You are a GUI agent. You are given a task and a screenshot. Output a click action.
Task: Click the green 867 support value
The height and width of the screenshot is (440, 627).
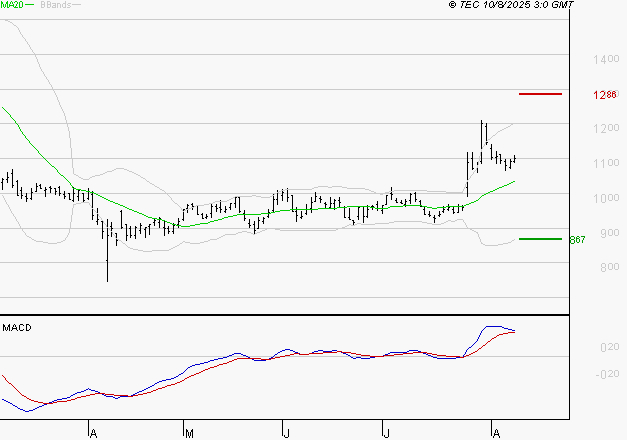[577, 240]
